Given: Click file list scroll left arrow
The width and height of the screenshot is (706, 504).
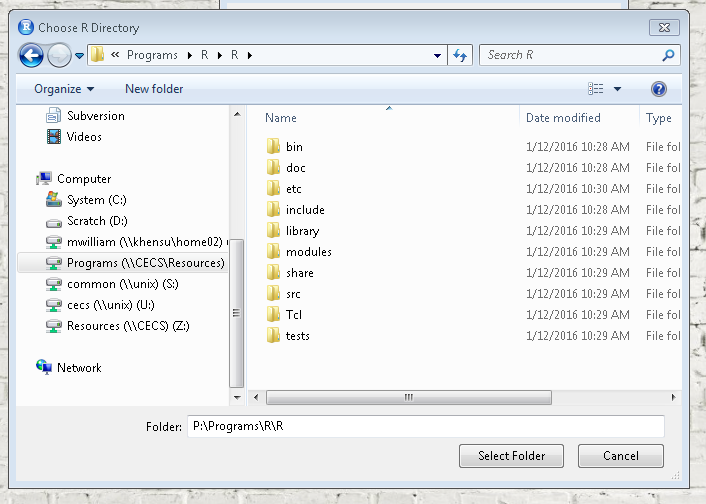Looking at the screenshot, I should (x=256, y=397).
